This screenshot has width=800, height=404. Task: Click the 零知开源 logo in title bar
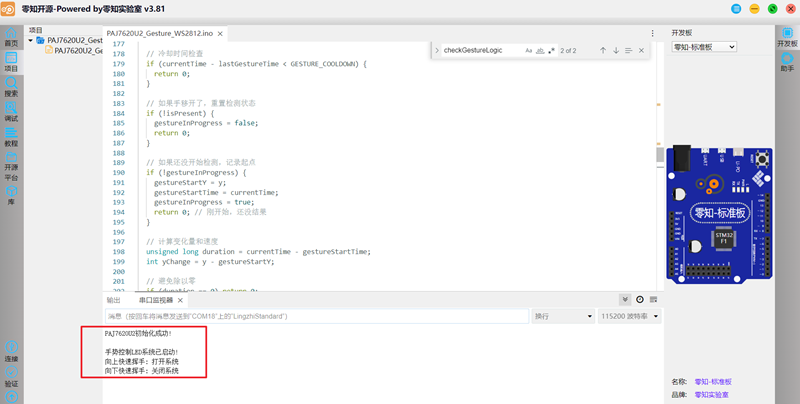point(8,9)
